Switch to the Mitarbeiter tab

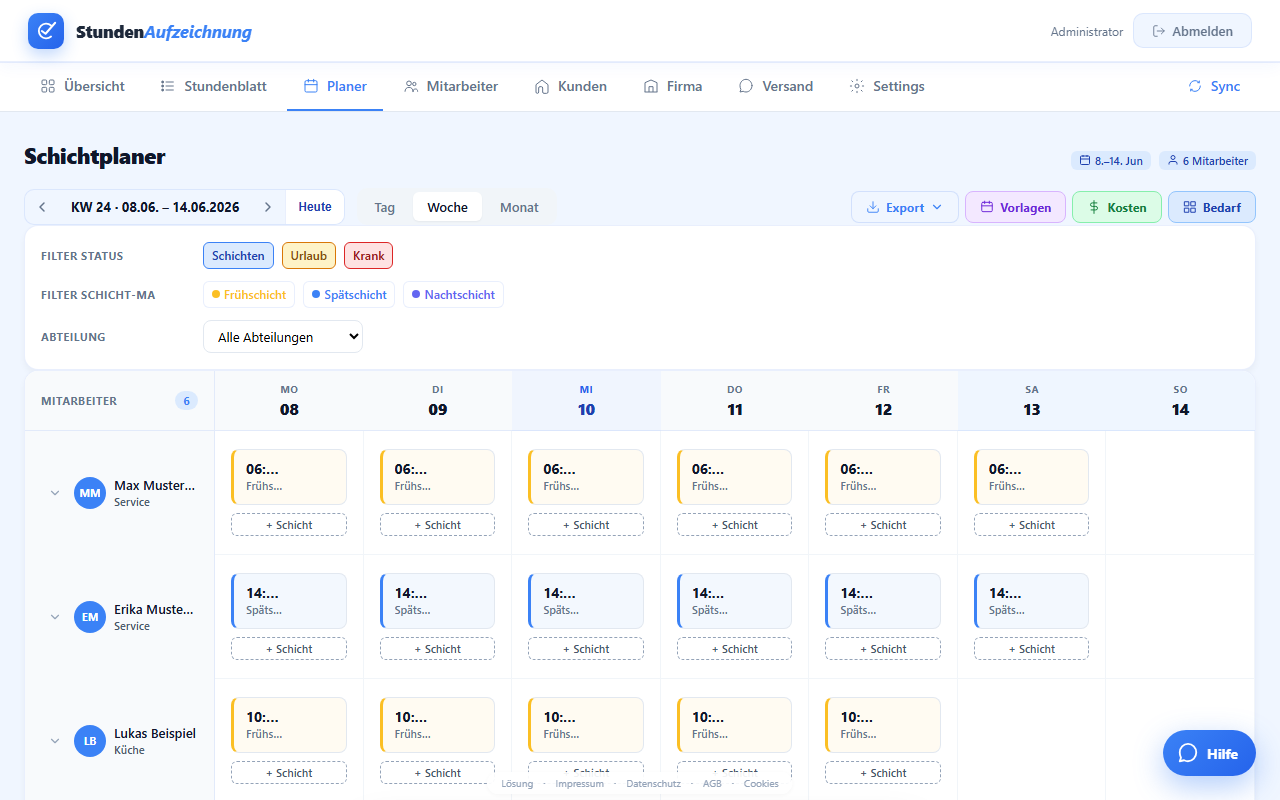(x=451, y=86)
